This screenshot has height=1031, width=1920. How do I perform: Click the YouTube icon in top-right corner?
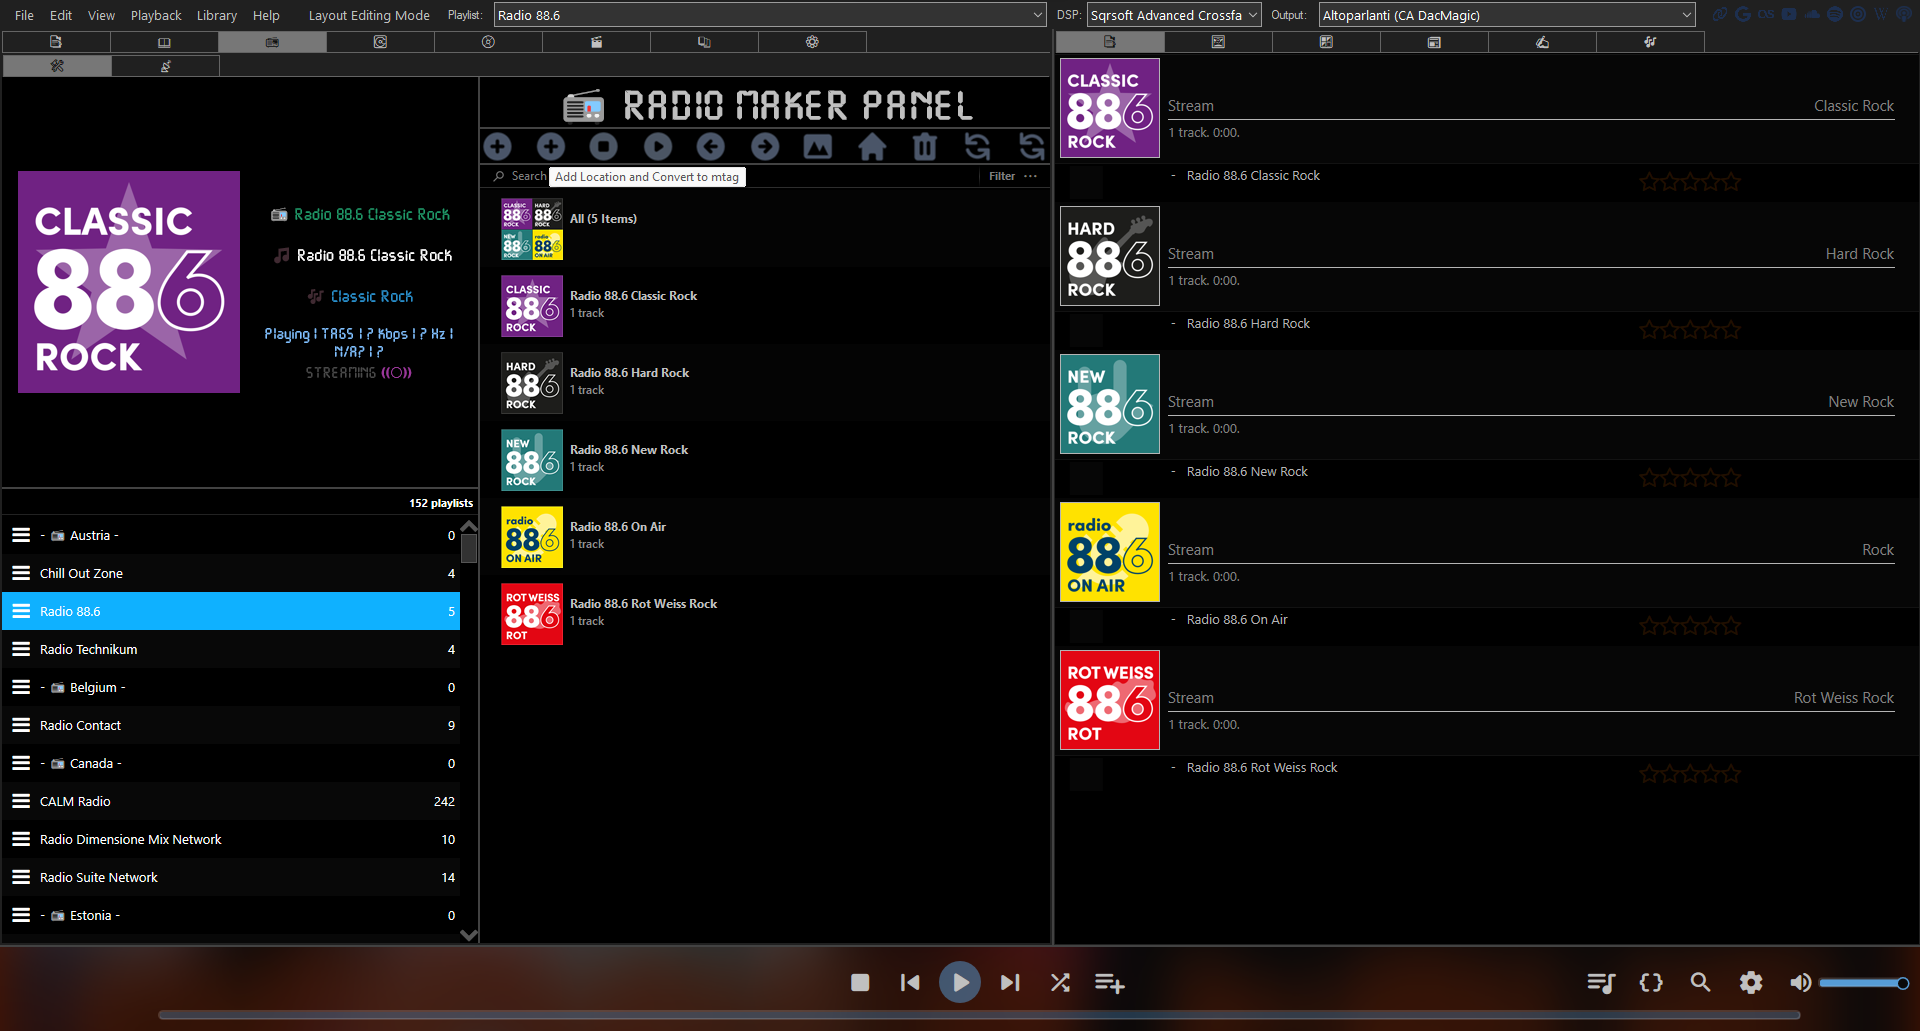[1789, 14]
